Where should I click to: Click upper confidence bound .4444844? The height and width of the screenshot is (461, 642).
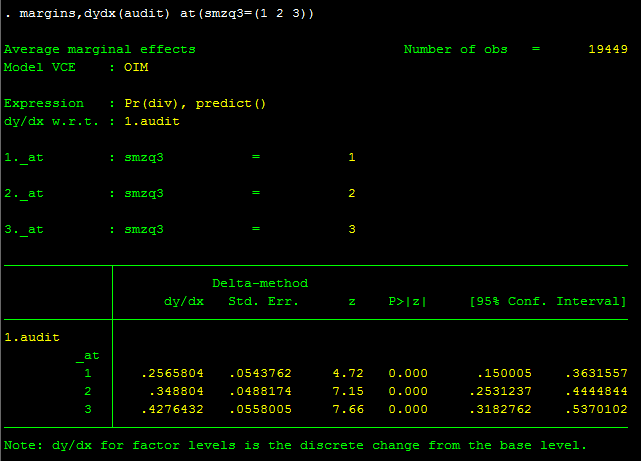(x=597, y=391)
